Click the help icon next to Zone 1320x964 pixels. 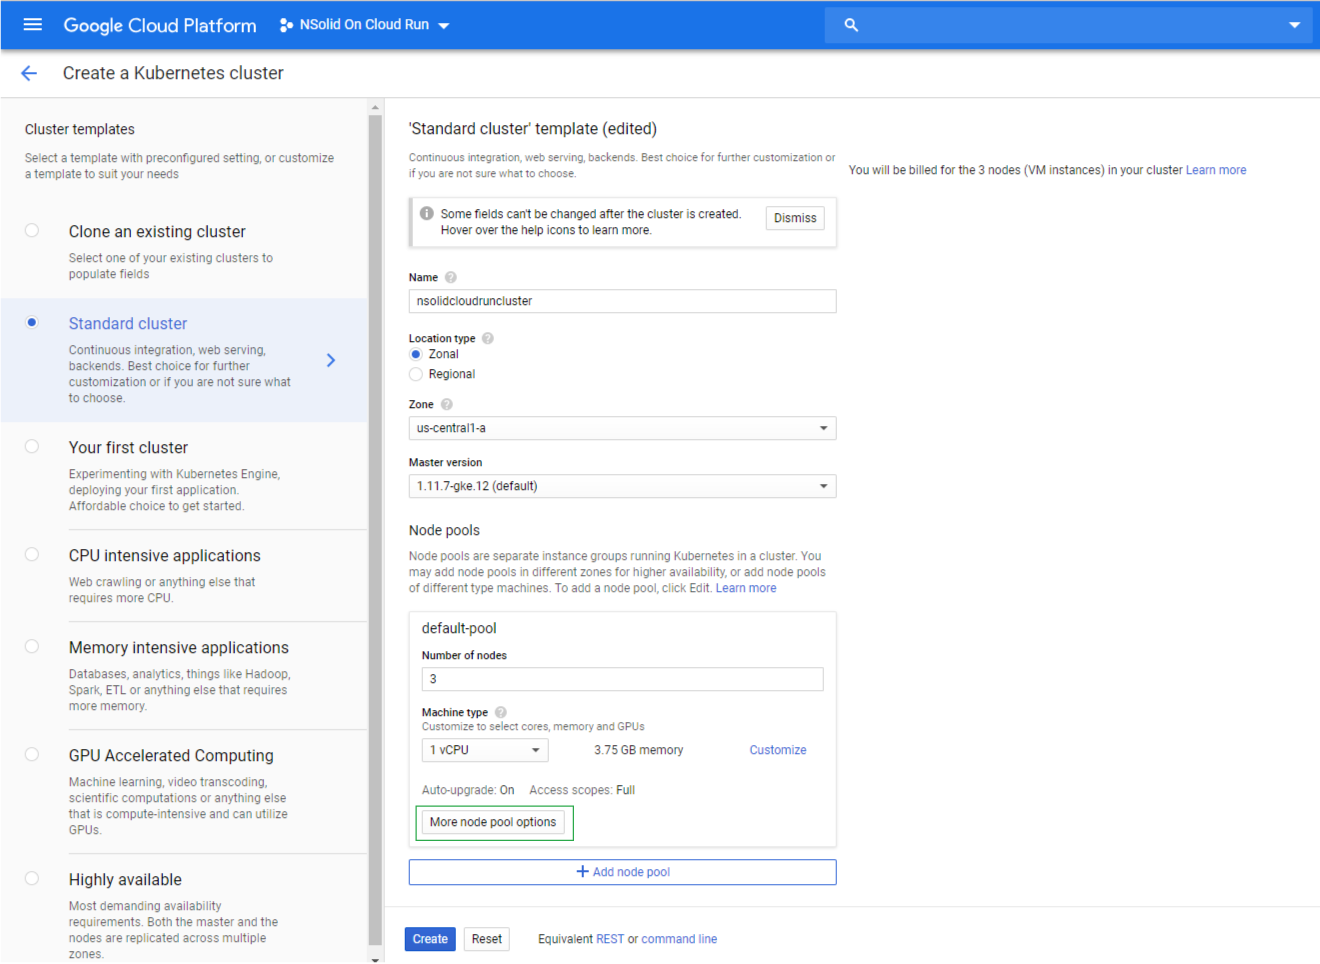click(447, 404)
